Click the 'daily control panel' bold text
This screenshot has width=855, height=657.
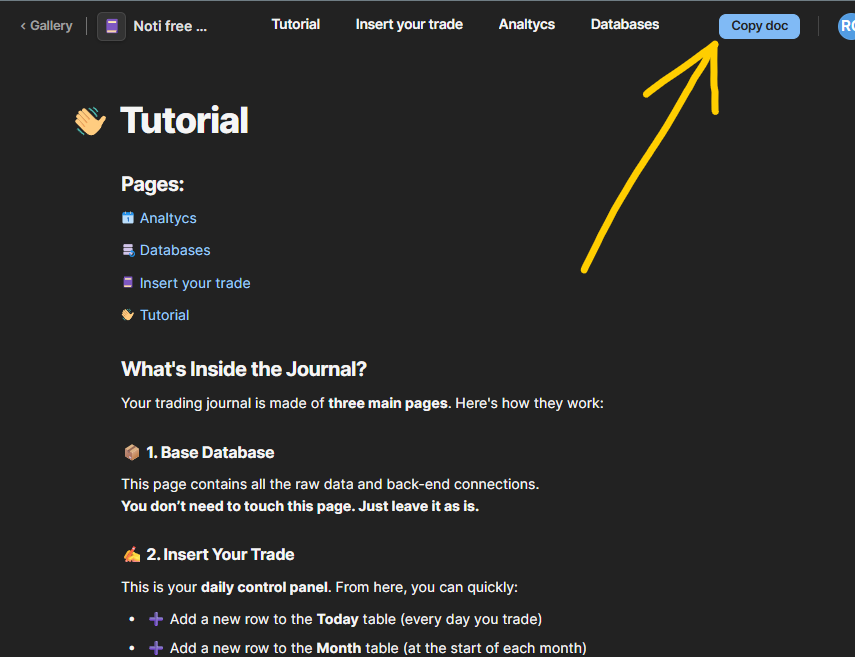tap(264, 587)
